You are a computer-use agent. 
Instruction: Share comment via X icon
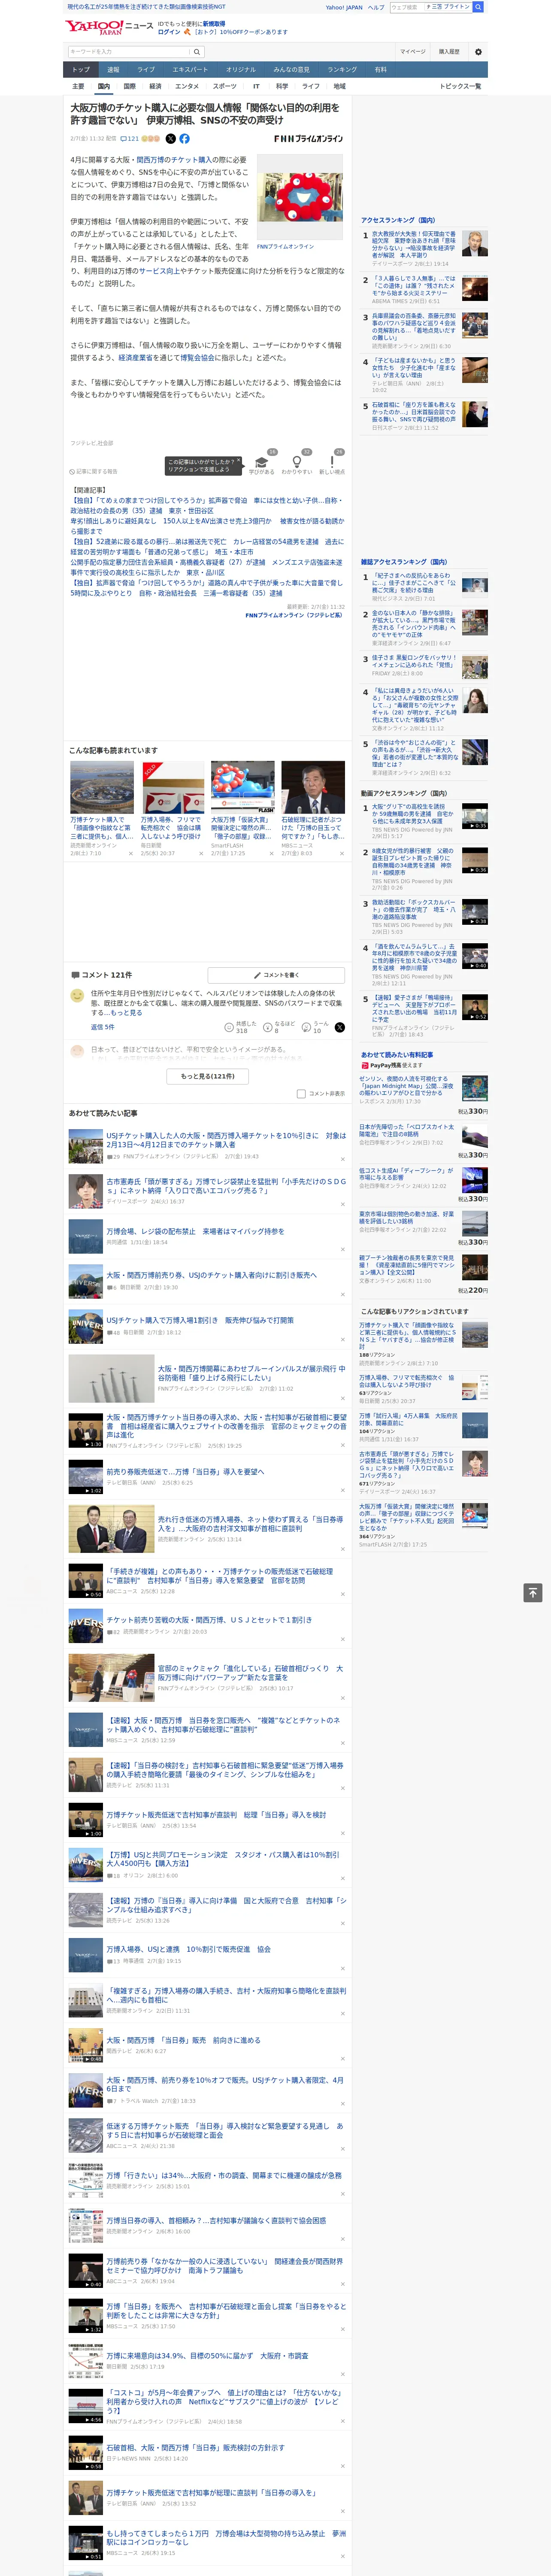(340, 1027)
